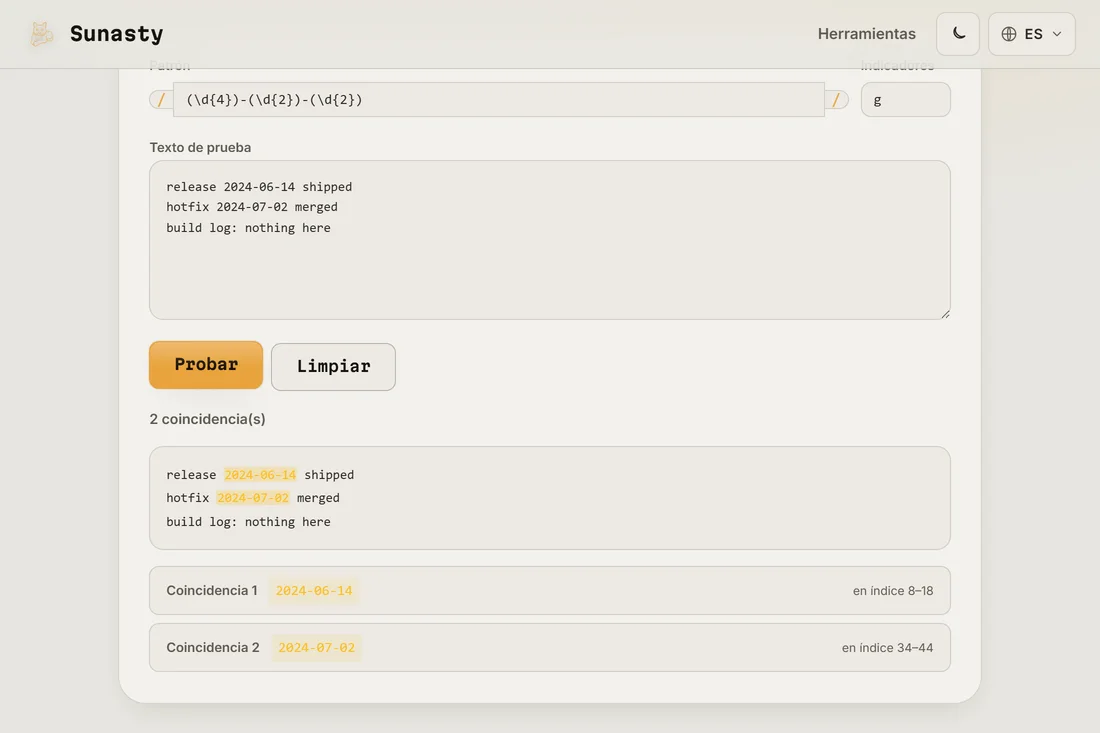Select the Coincidencia 1 result row
Viewport: 1100px width, 733px height.
point(549,591)
